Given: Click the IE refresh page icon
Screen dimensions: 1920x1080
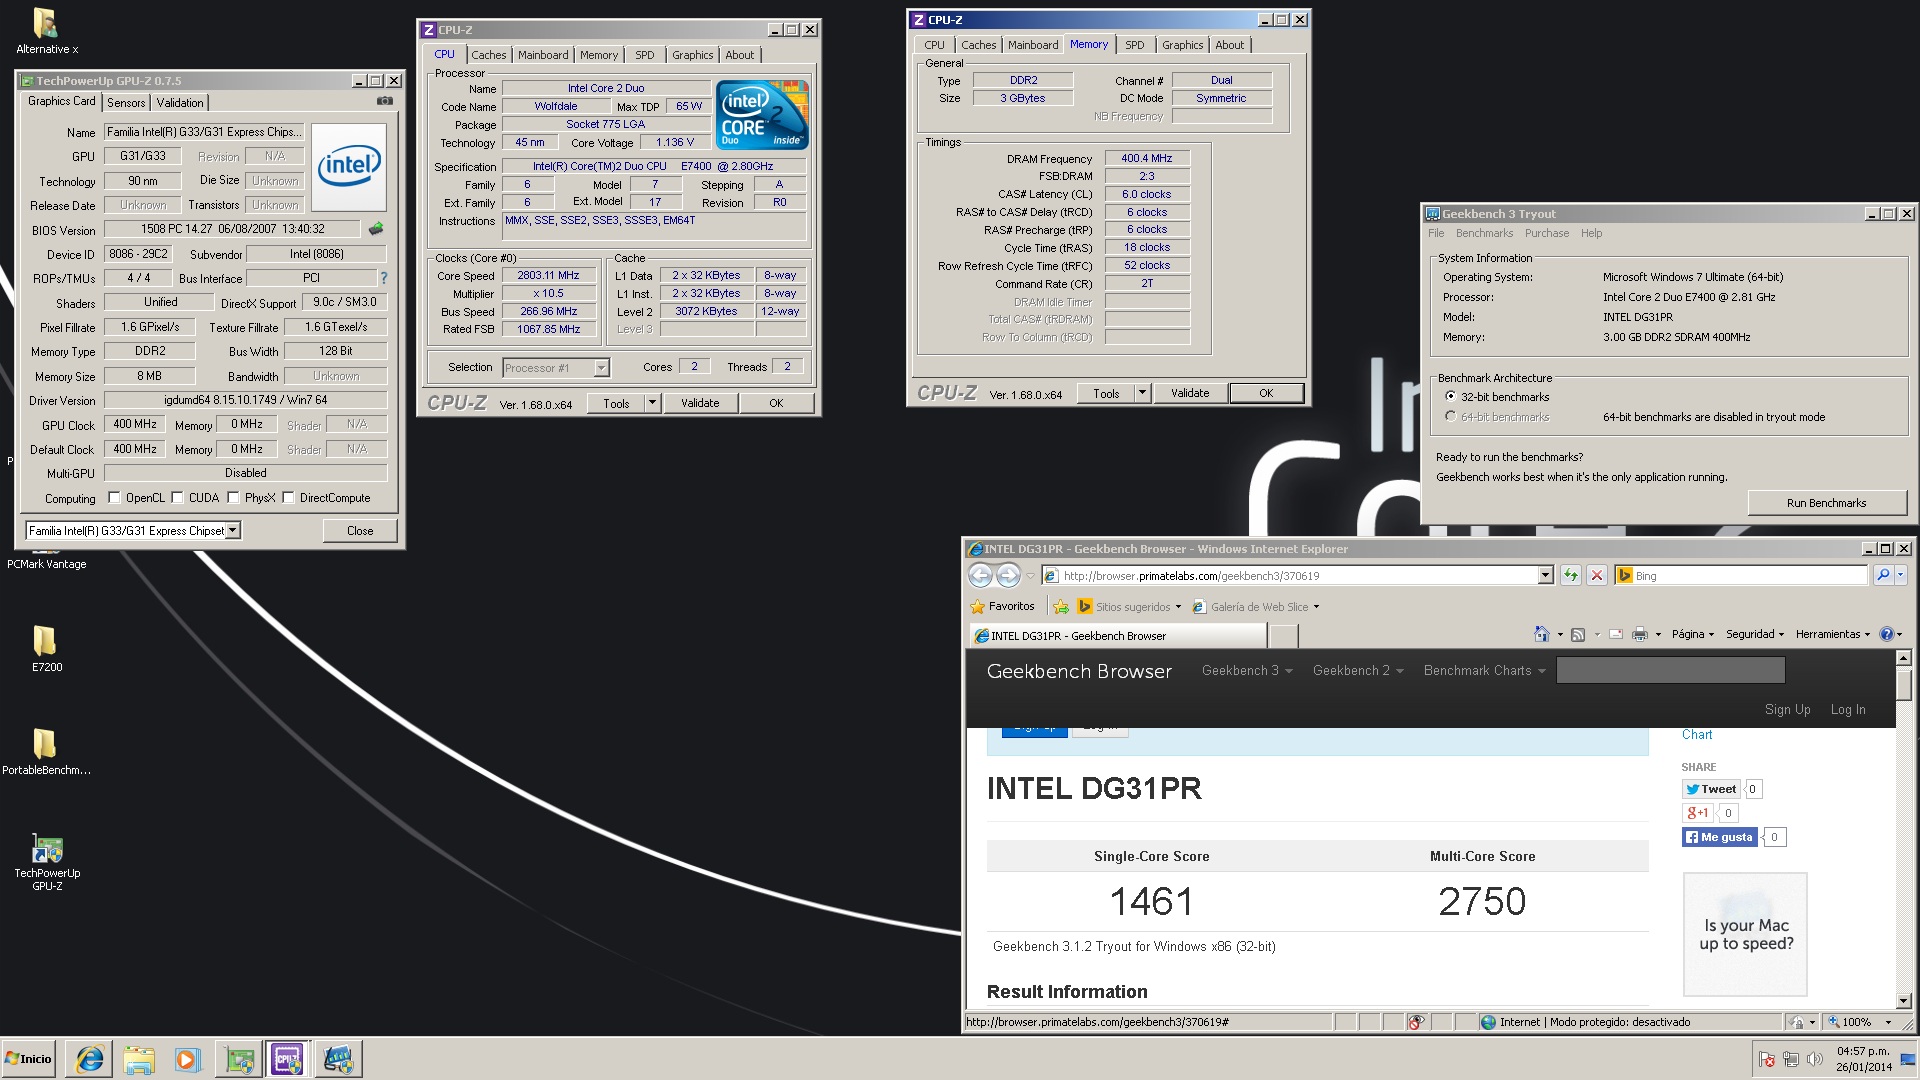Looking at the screenshot, I should [x=1570, y=575].
